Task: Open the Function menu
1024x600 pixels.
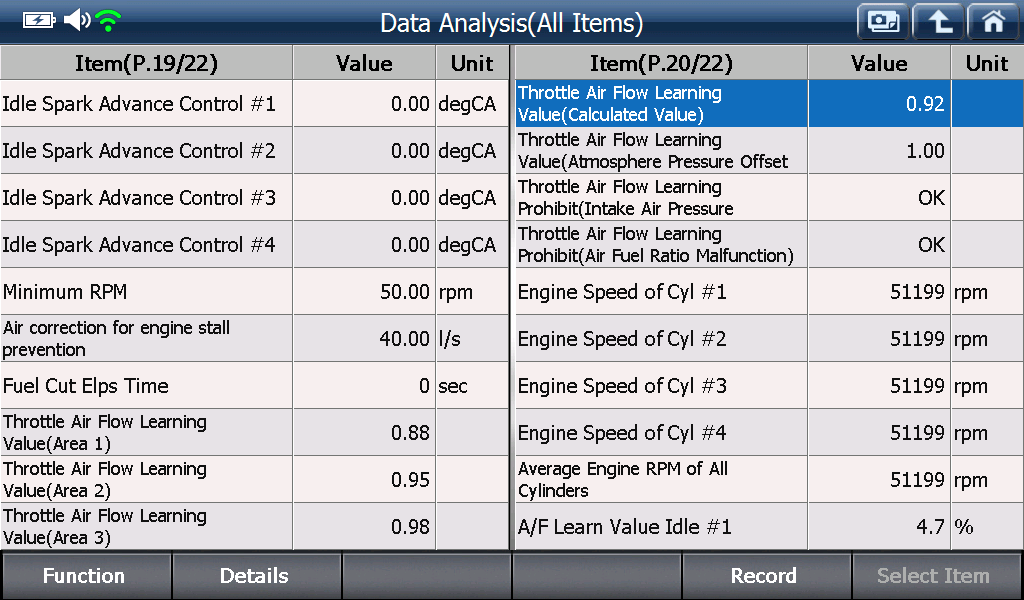Action: 86,576
